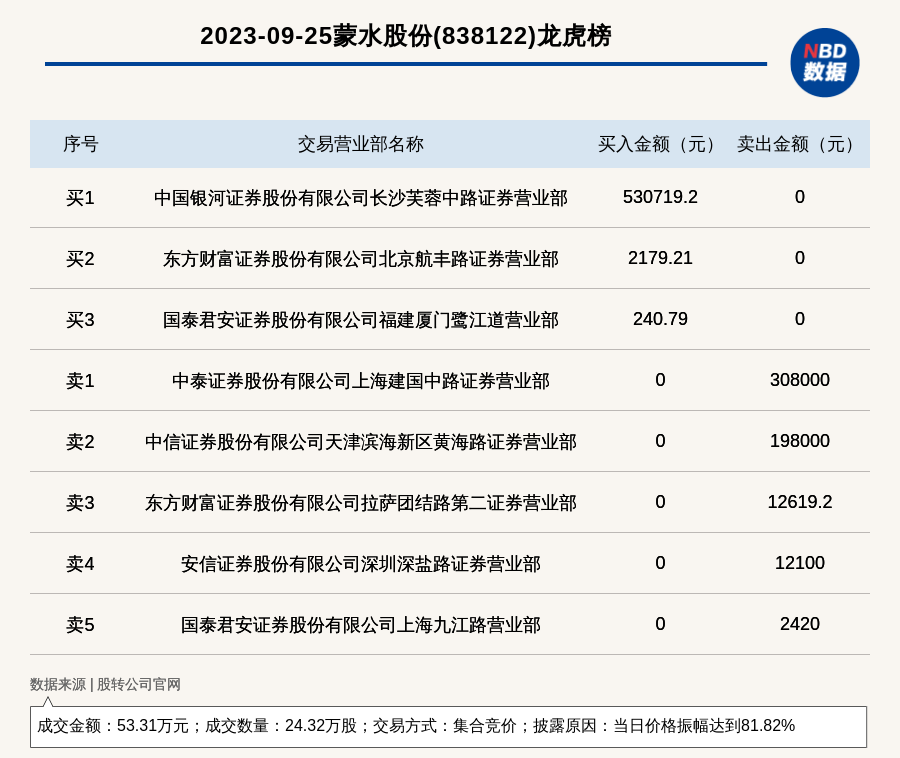Click 中泰证券上海建国中路证券营业部 name

pos(360,380)
